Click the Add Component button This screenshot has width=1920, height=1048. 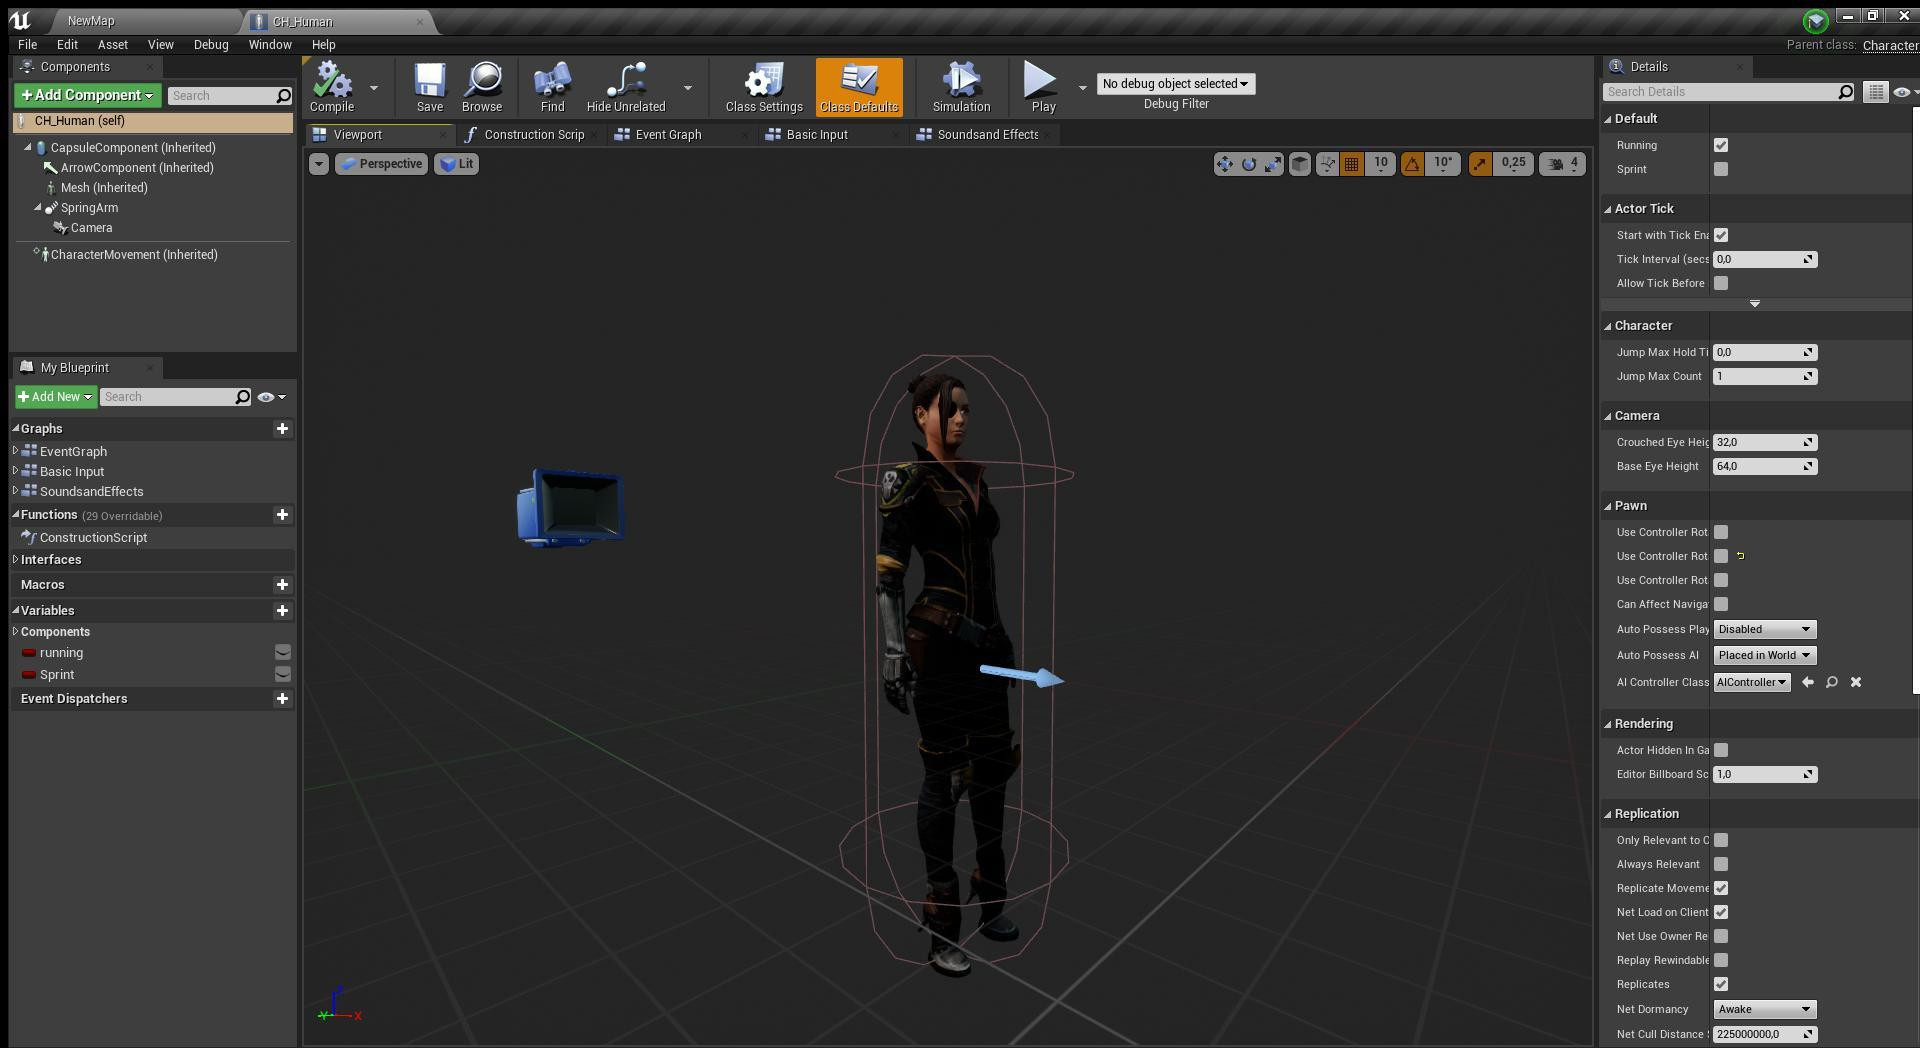[x=87, y=95]
